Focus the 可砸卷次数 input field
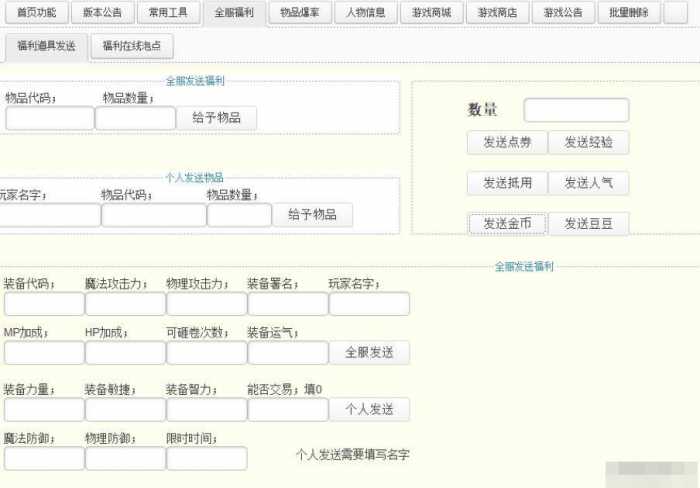 point(207,353)
